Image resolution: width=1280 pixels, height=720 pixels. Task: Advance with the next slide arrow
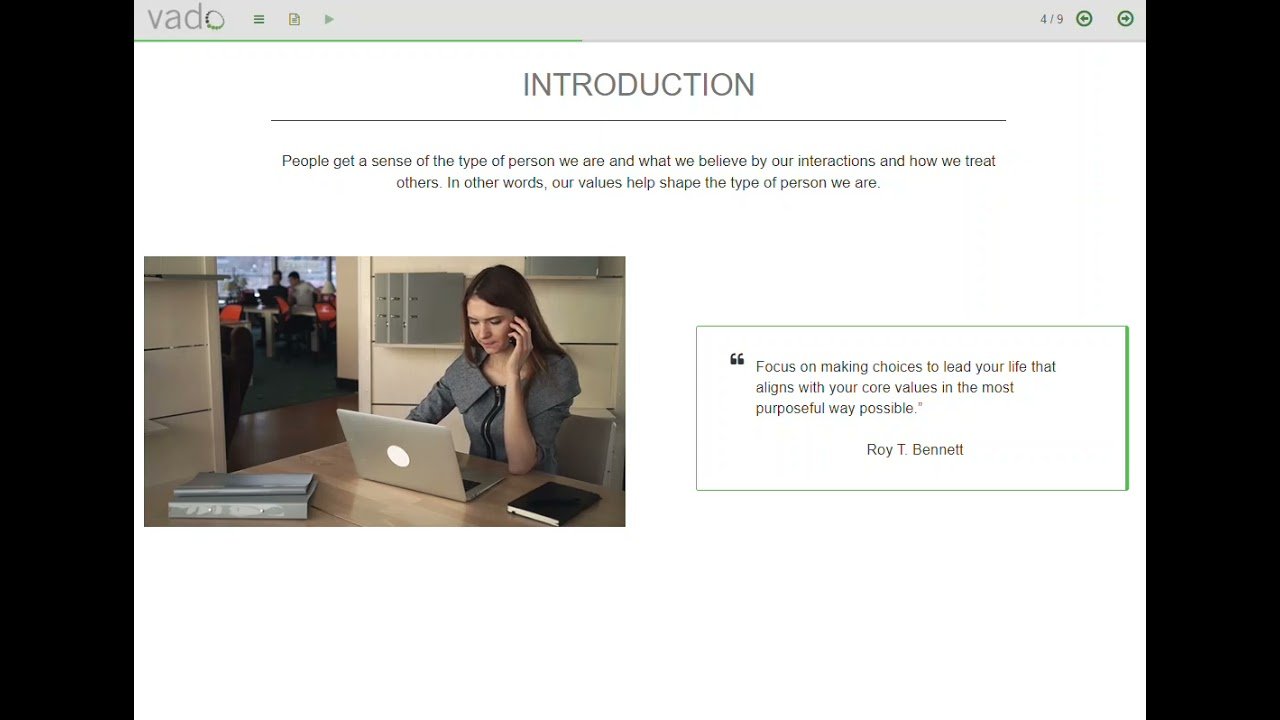point(1125,19)
